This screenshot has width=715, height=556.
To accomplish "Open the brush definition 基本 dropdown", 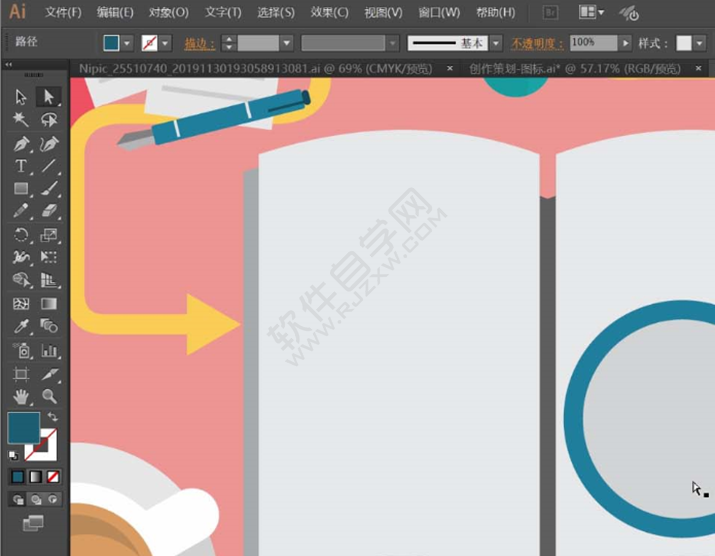I will [x=496, y=43].
